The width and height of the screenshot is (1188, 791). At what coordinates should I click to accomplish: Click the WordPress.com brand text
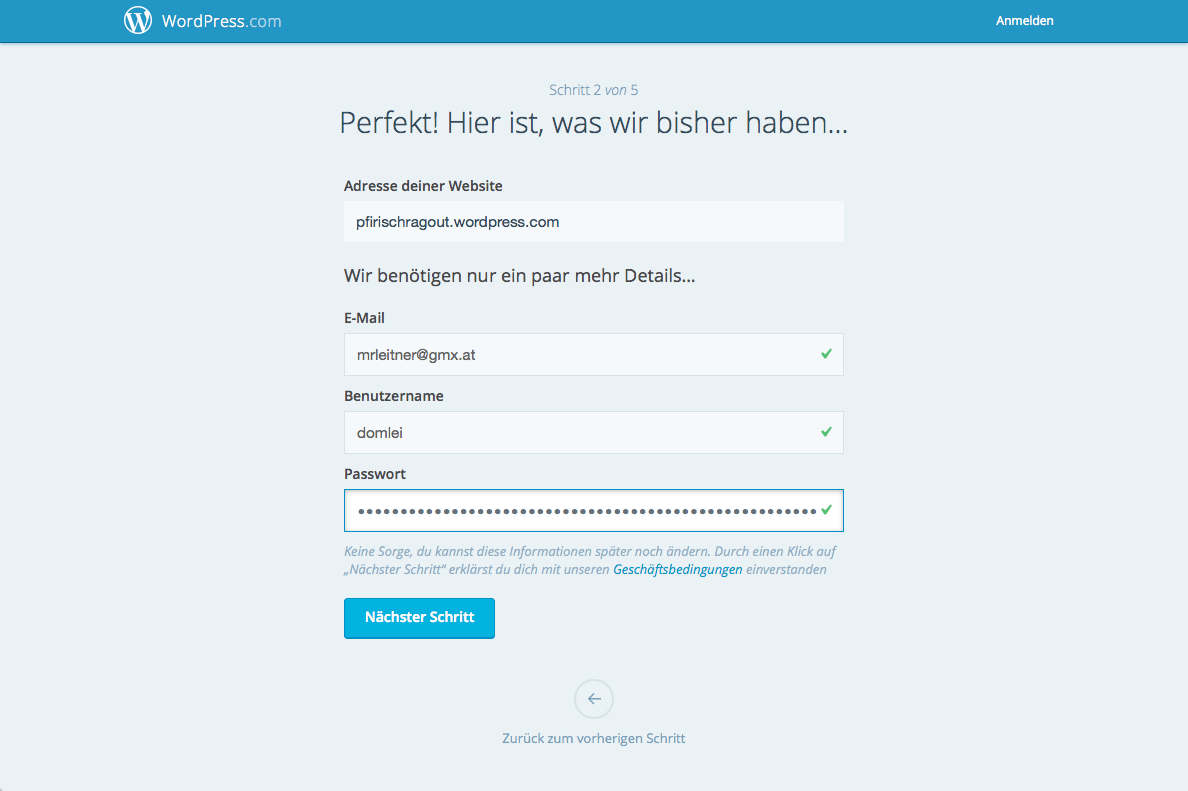click(x=221, y=21)
